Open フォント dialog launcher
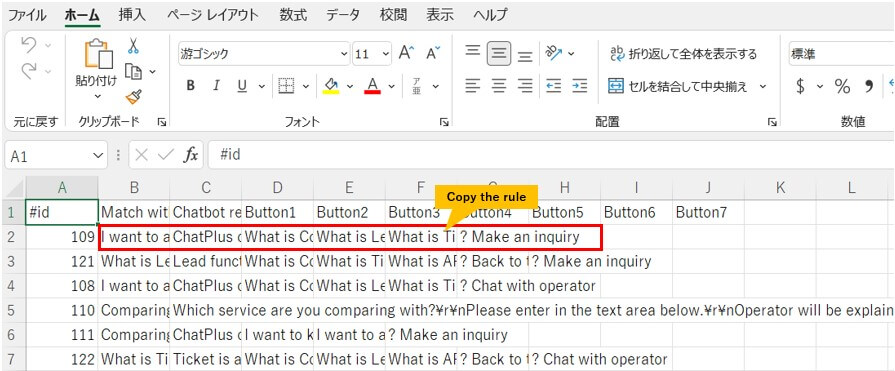The width and height of the screenshot is (895, 371). point(444,122)
